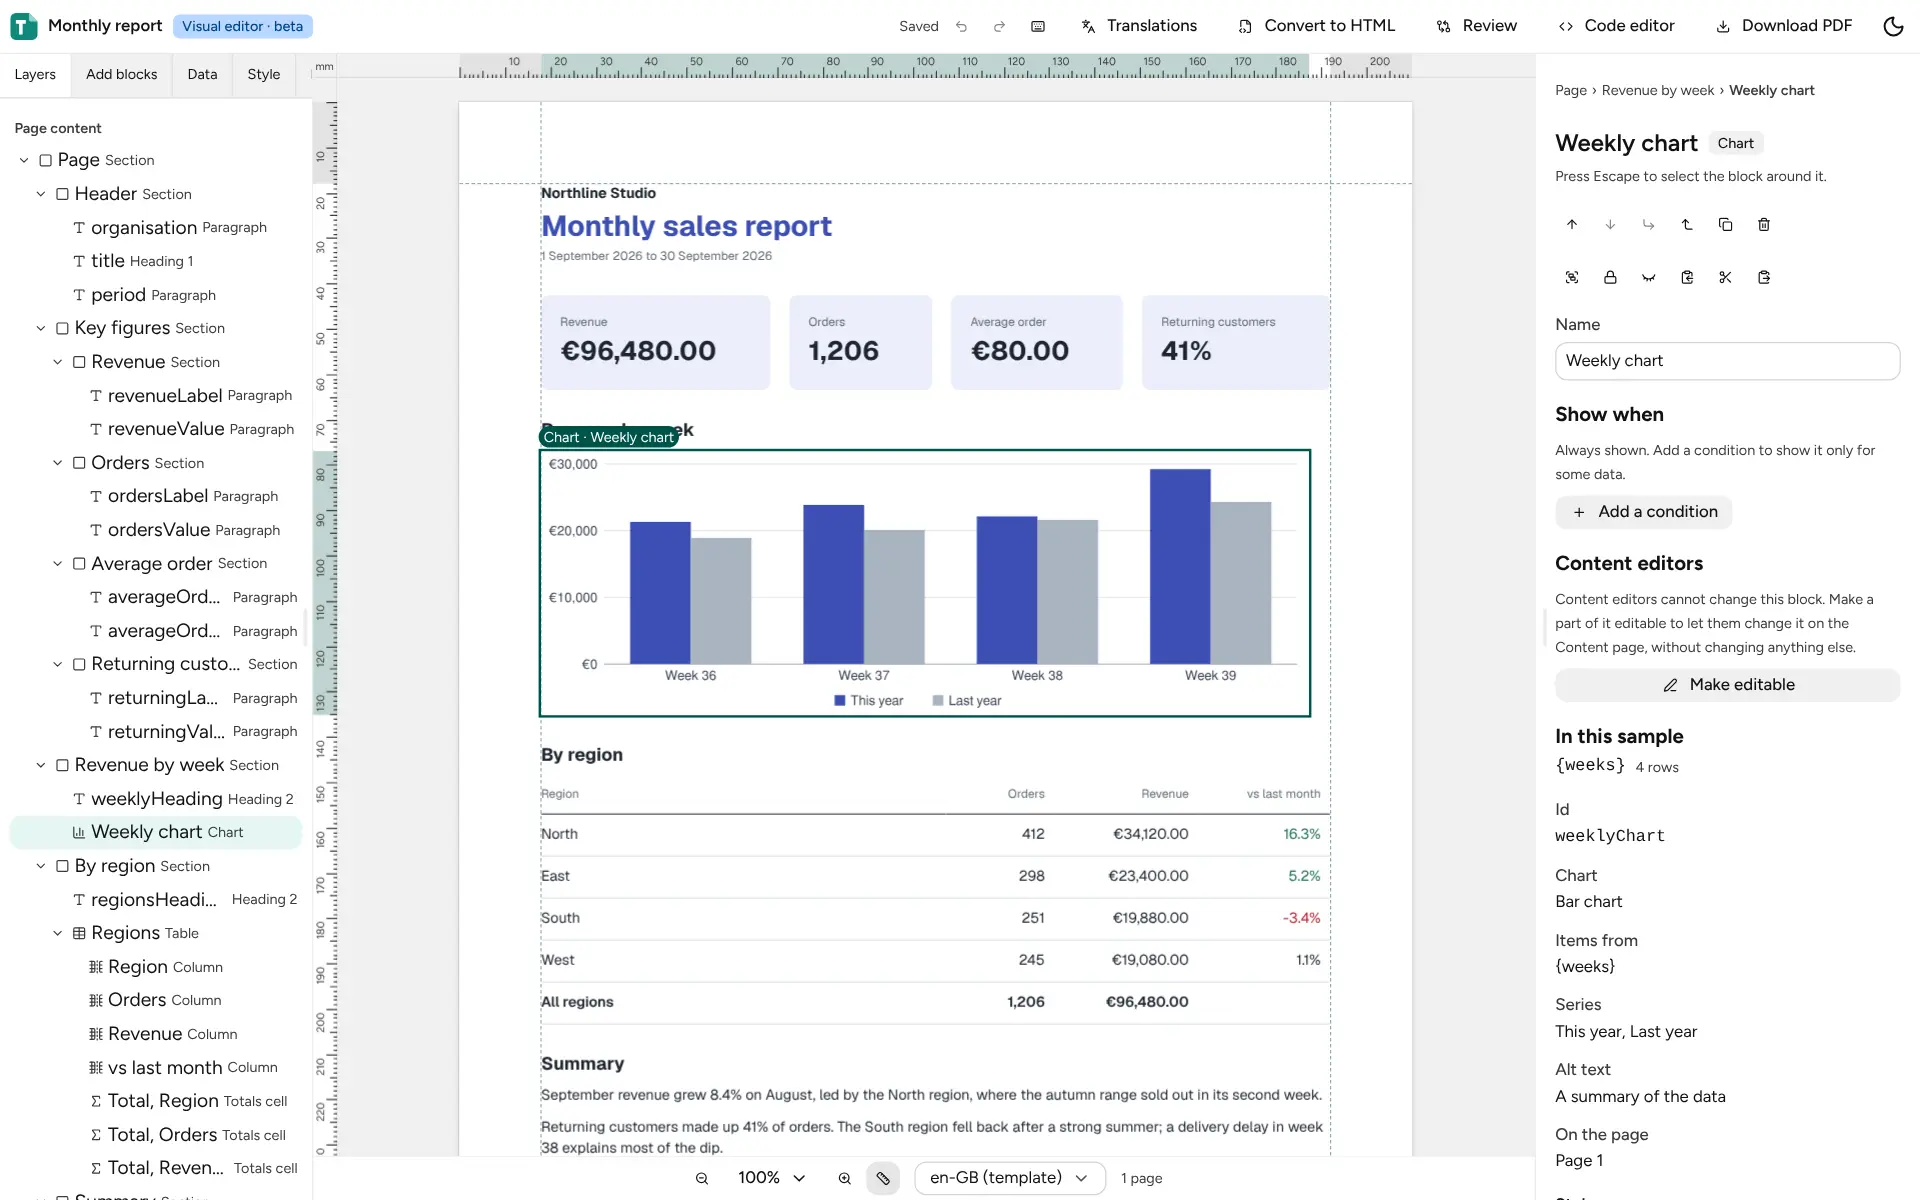The height and width of the screenshot is (1200, 1920).
Task: Collapse the Revenue section chevron
Action: click(x=58, y=362)
